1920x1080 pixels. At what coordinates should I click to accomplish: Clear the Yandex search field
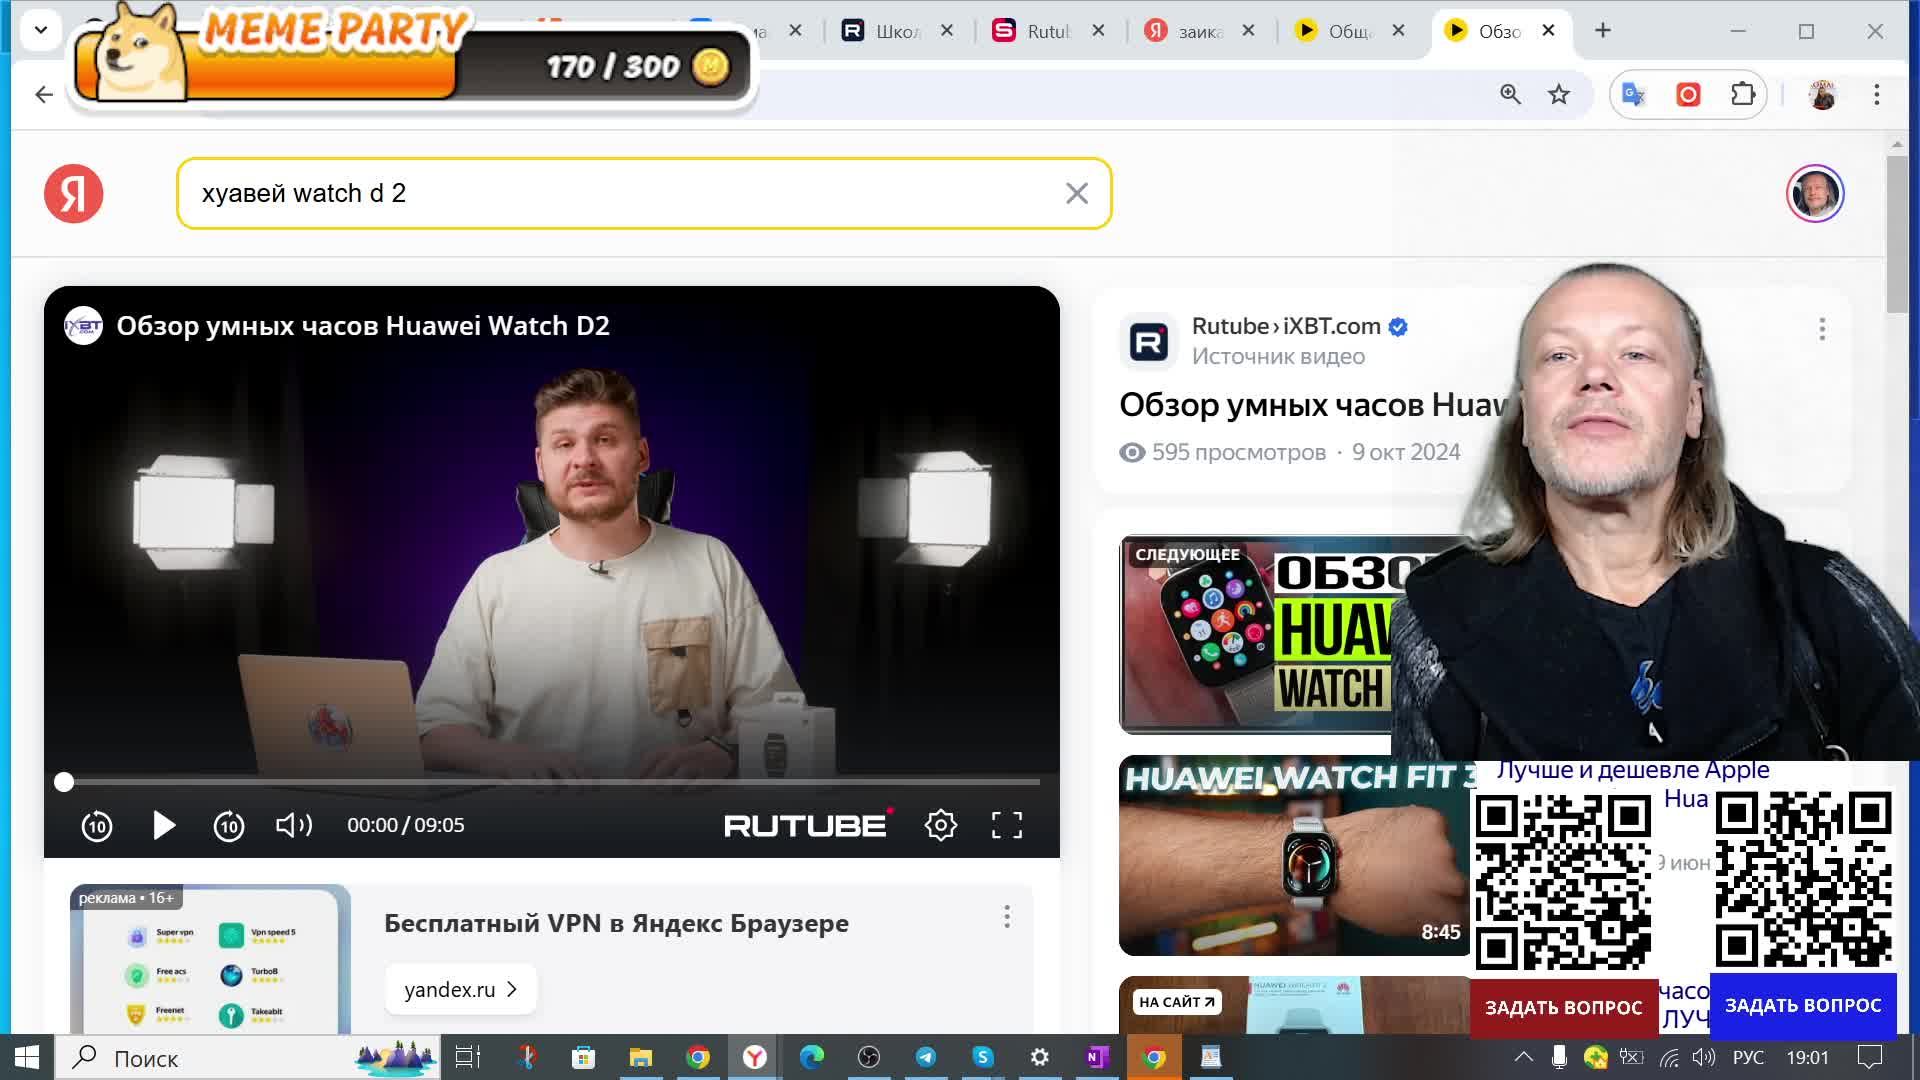[1076, 193]
